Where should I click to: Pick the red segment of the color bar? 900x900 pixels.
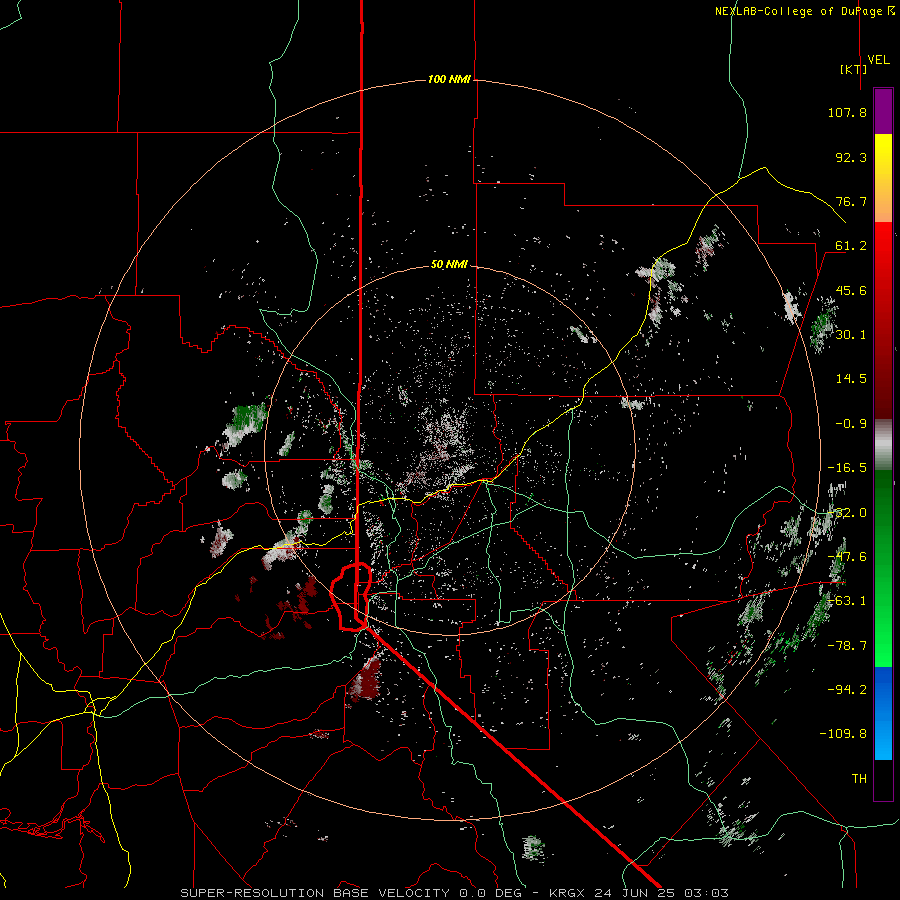[883, 320]
